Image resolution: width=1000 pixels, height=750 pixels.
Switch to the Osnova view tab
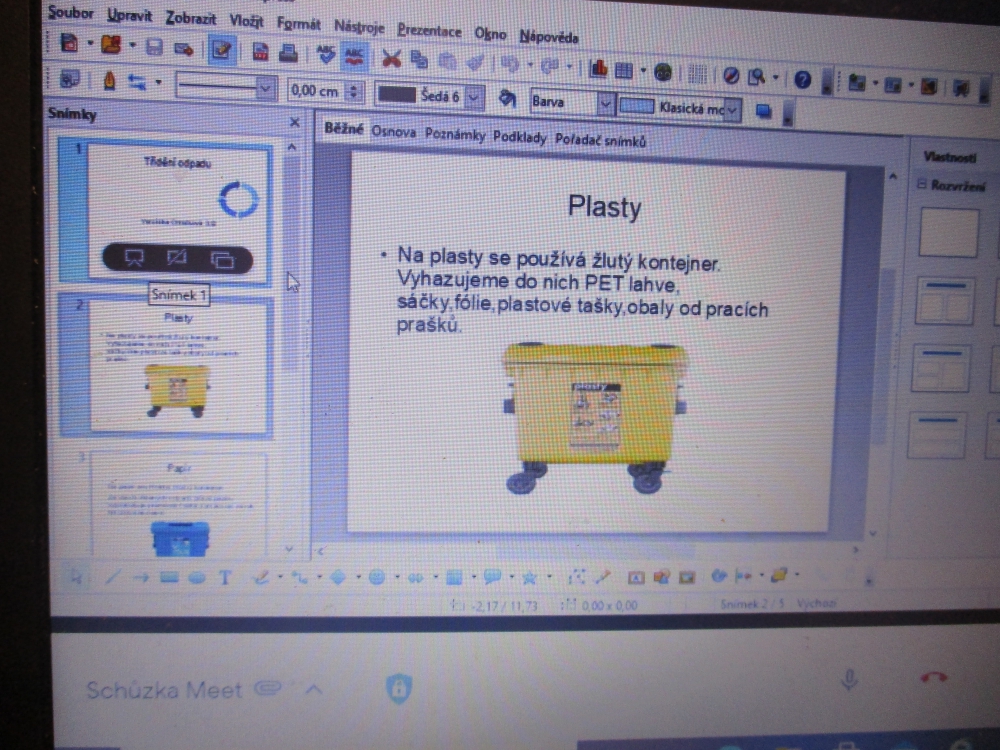[393, 131]
